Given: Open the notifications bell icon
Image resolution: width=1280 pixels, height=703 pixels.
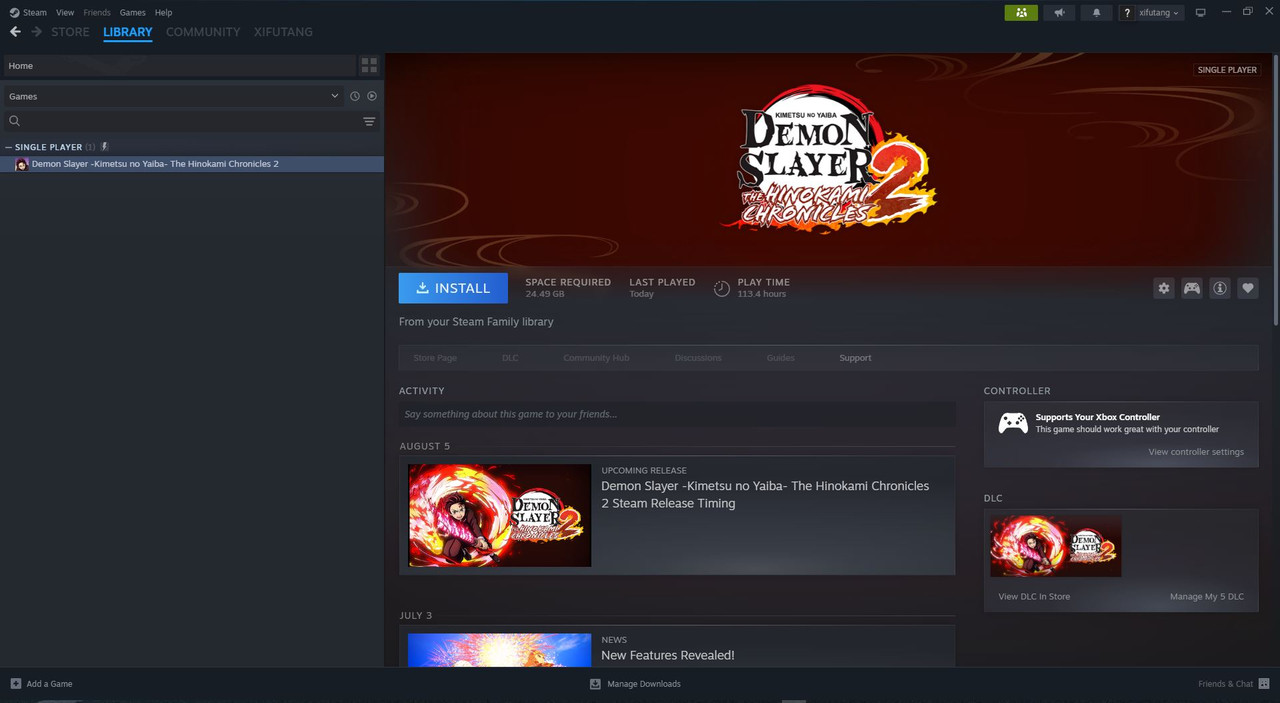Looking at the screenshot, I should 1097,12.
